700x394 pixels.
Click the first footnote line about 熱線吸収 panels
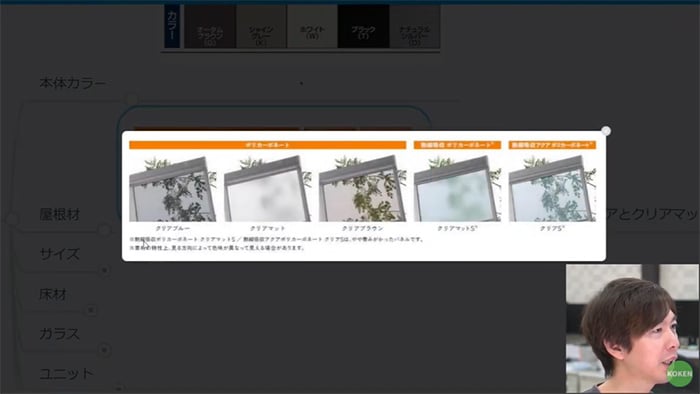[277, 239]
